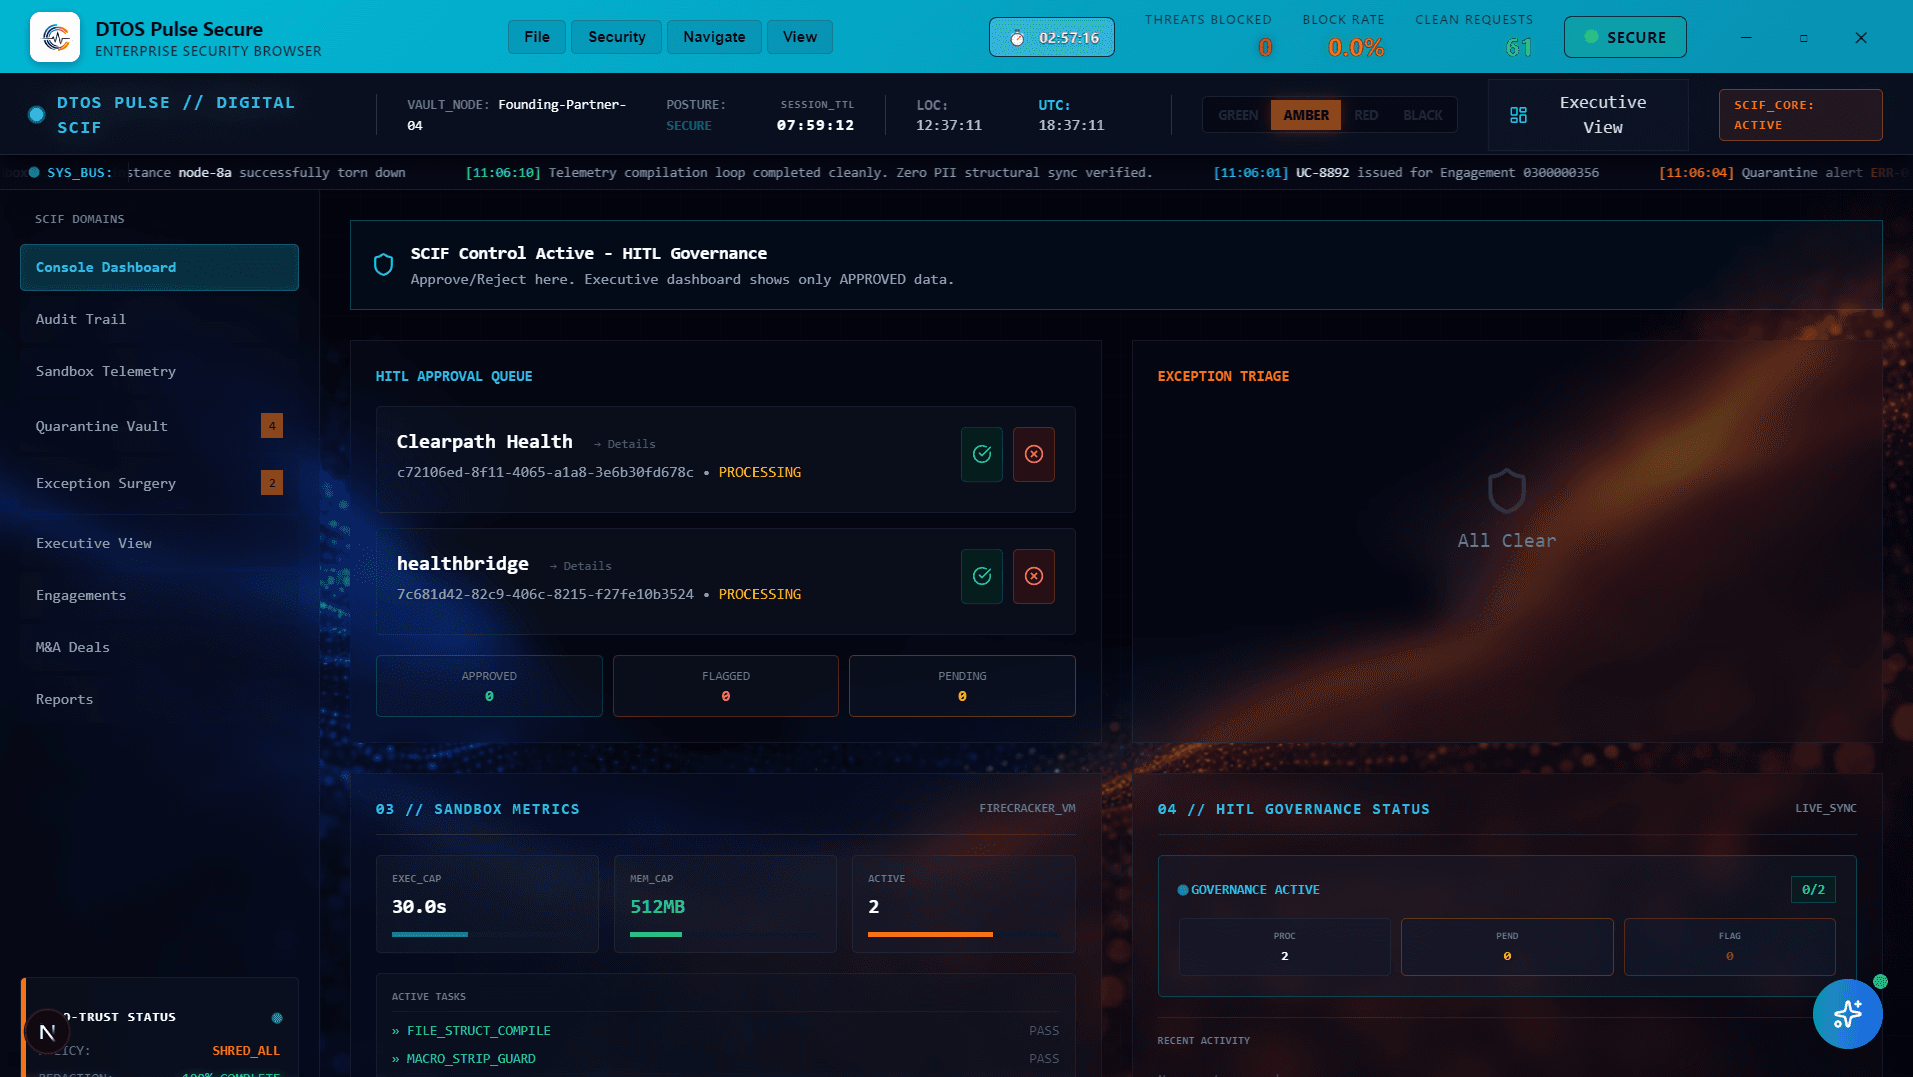The image size is (1913, 1077).
Task: Open the Executive View button in header
Action: click(x=1588, y=115)
